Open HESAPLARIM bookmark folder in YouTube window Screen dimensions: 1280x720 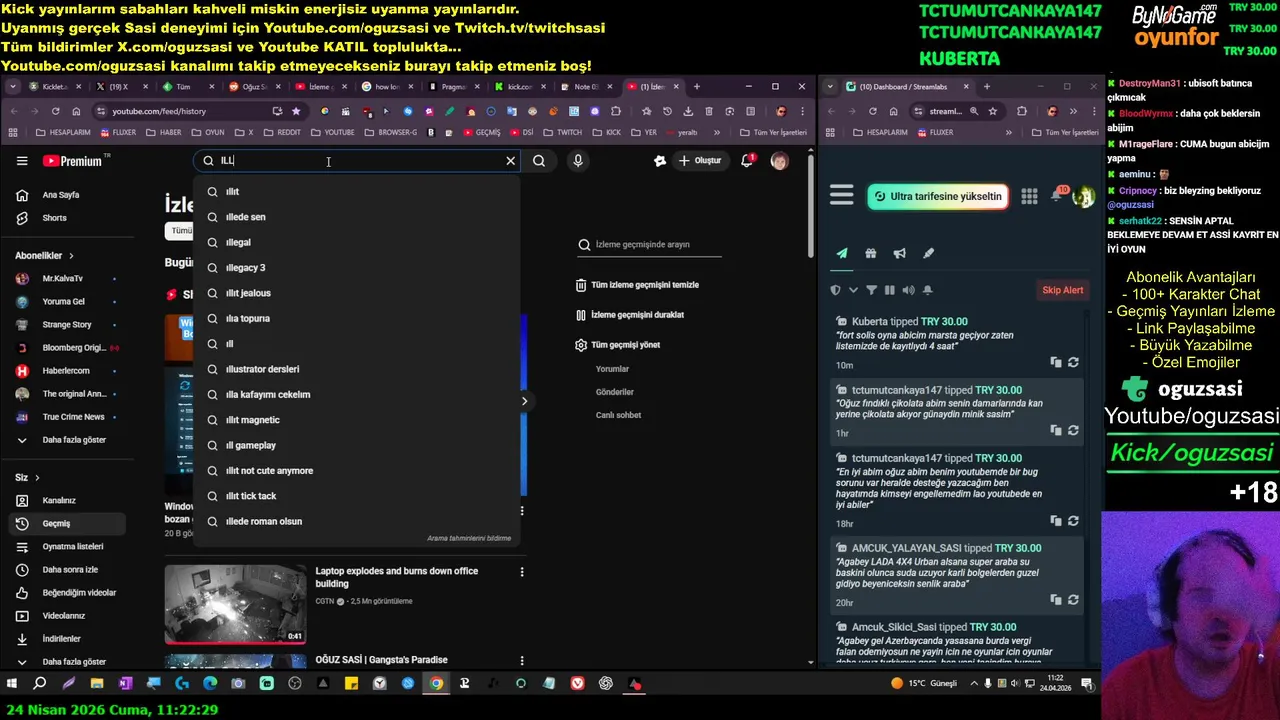(62, 132)
